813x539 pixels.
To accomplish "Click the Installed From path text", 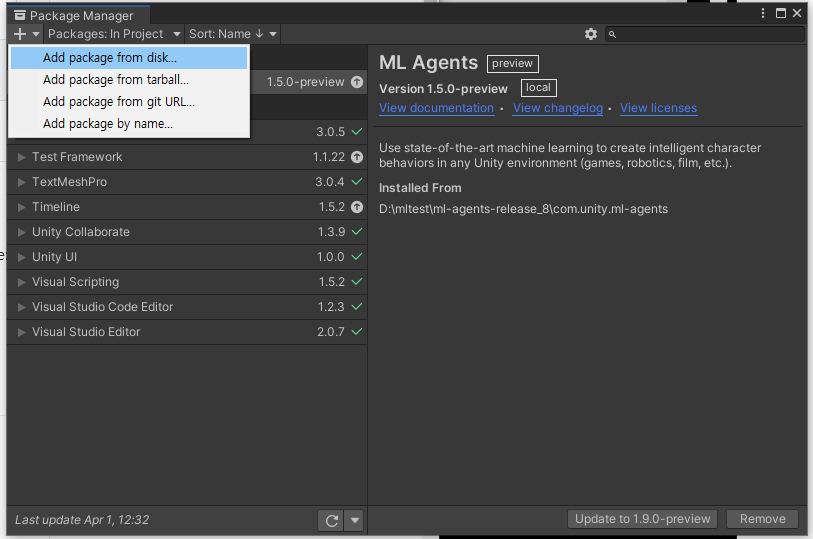I will pyautogui.click(x=523, y=209).
